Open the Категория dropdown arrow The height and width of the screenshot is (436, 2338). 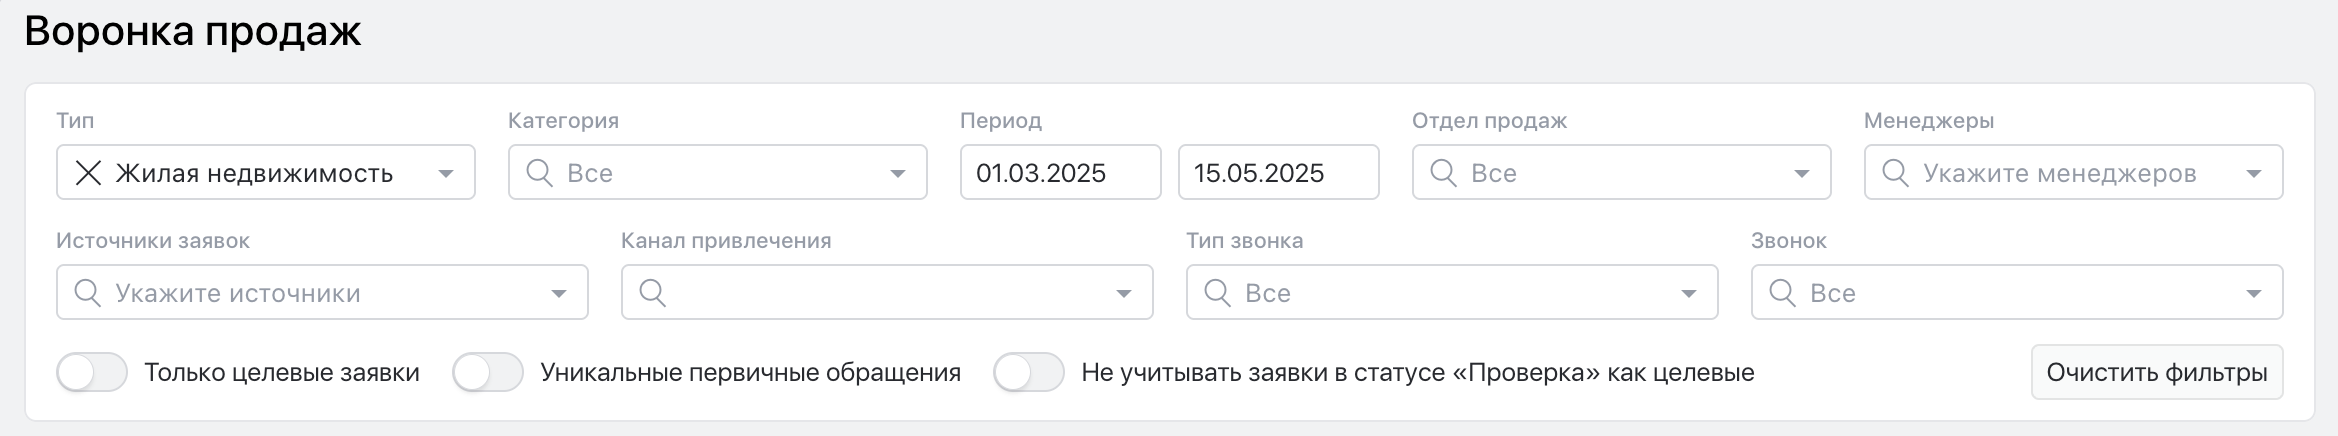[x=898, y=174]
